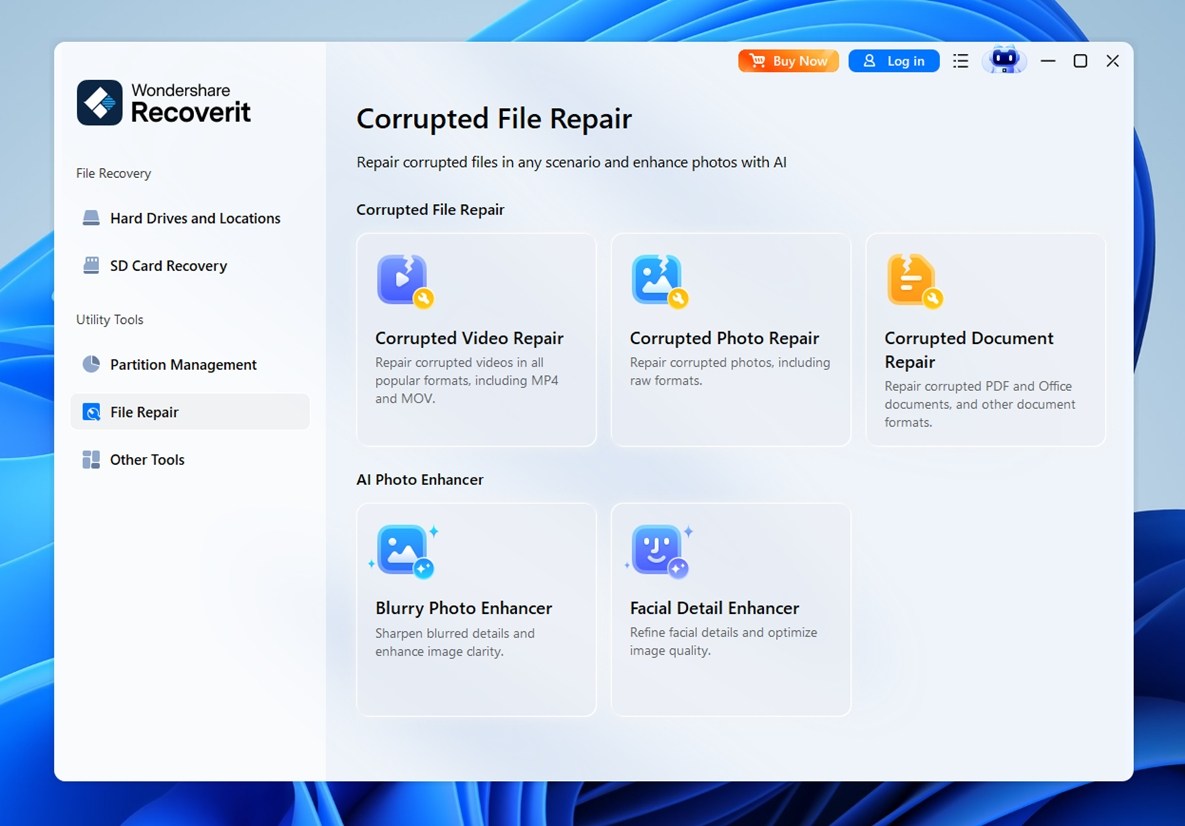Select File Repair in the sidebar
1185x826 pixels.
click(190, 412)
